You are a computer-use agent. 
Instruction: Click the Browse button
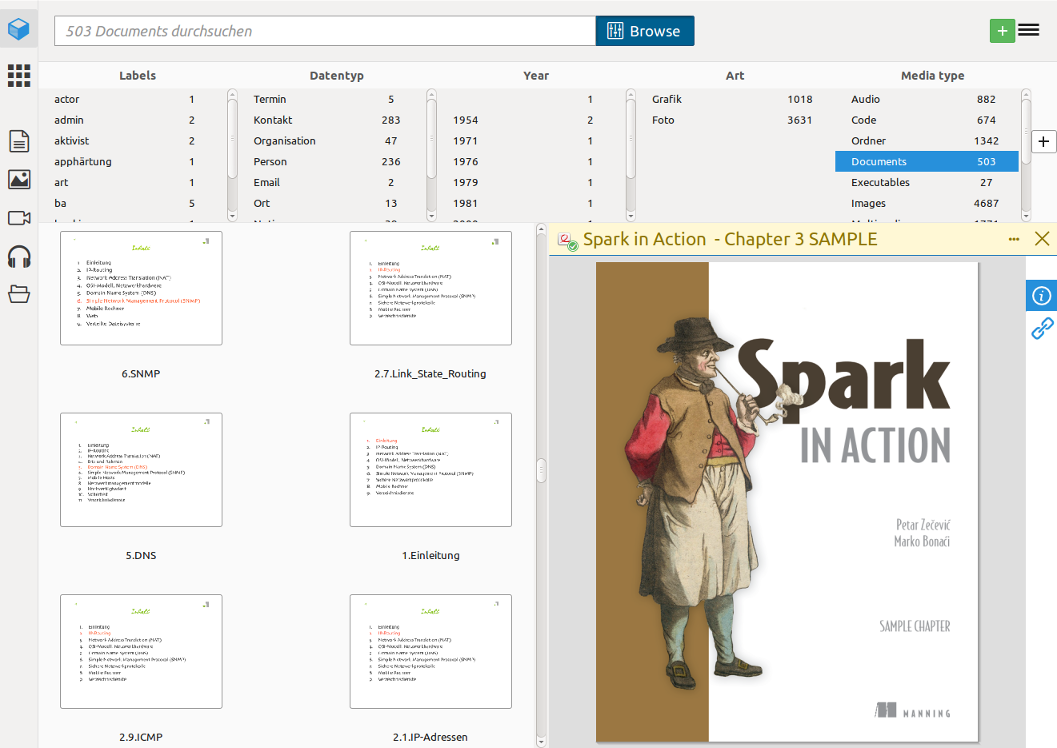point(644,31)
